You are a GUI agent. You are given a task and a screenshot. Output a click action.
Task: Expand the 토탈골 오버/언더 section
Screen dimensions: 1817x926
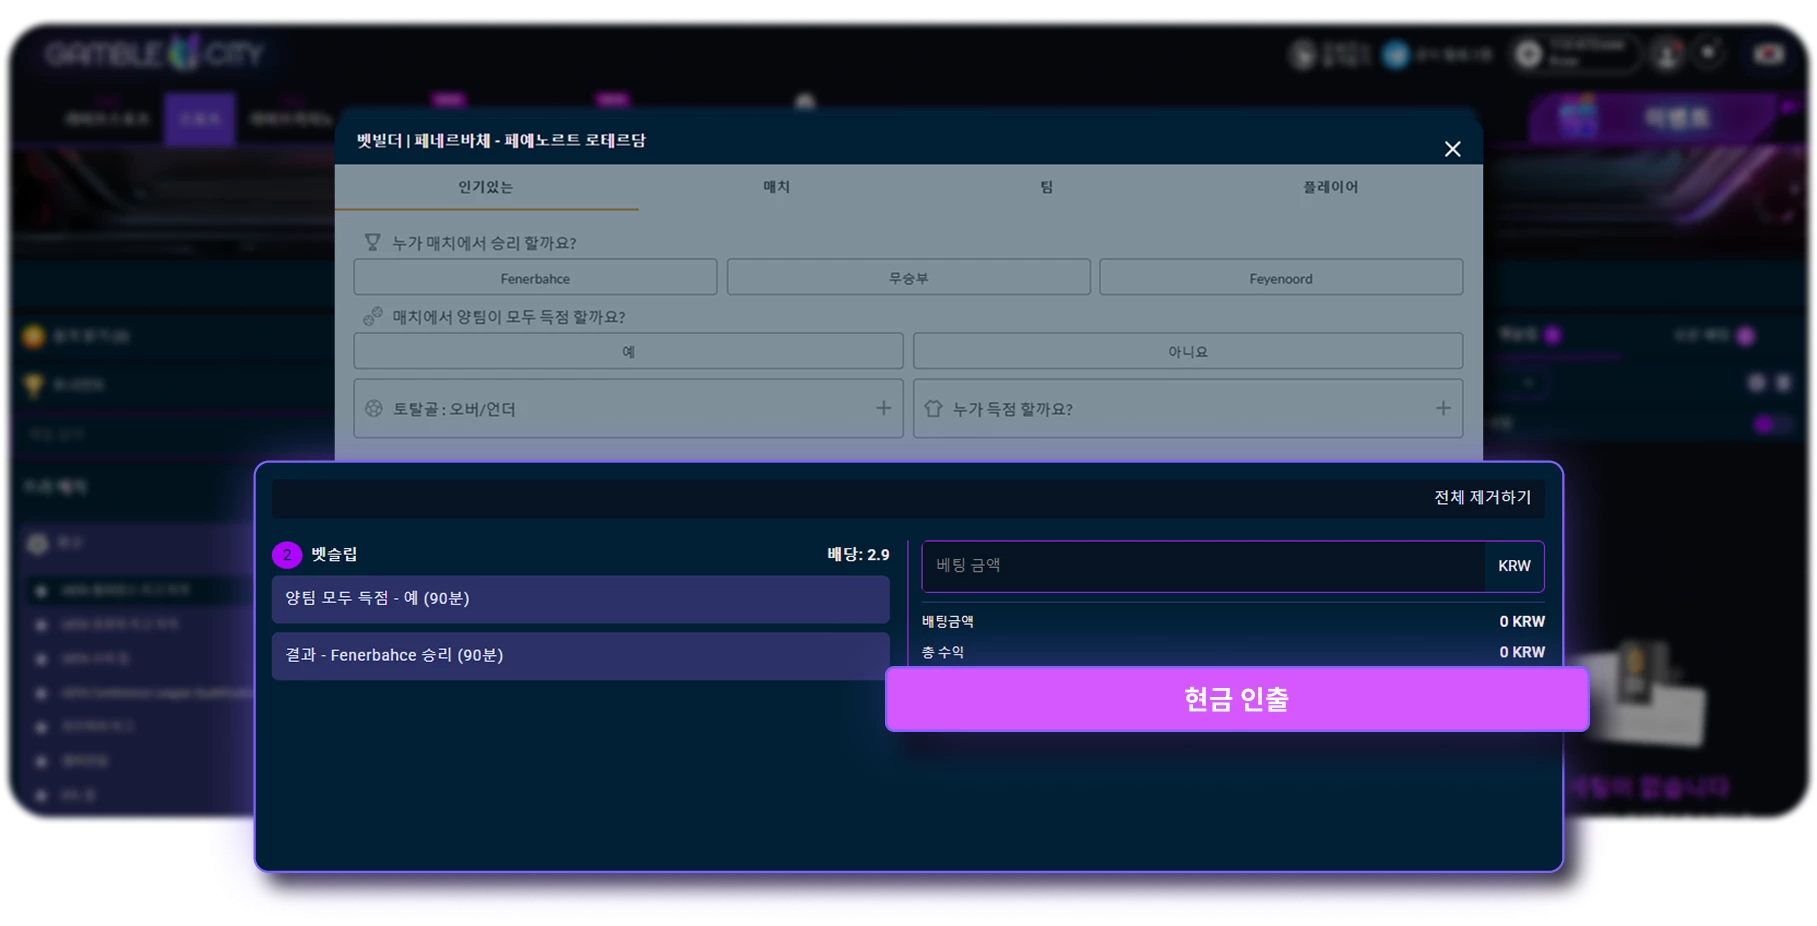point(628,408)
